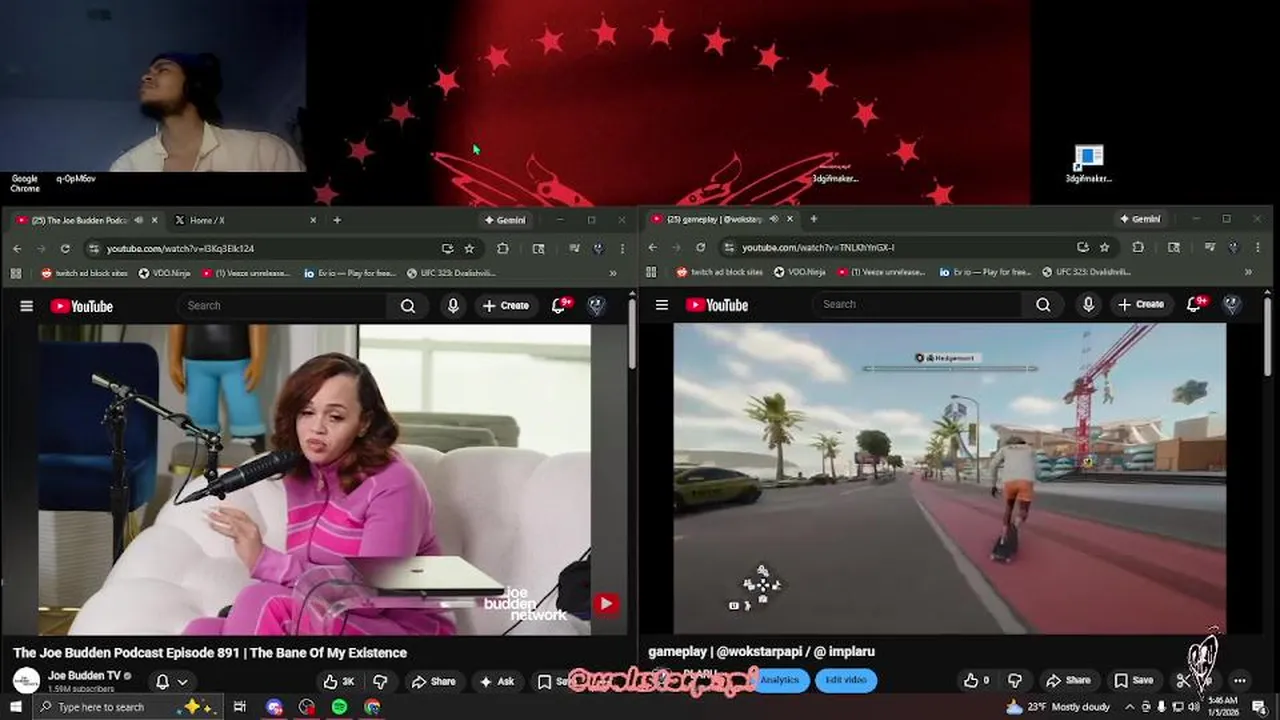1280x720 pixels.
Task: Open new tab in left Chrome window
Action: 337,220
